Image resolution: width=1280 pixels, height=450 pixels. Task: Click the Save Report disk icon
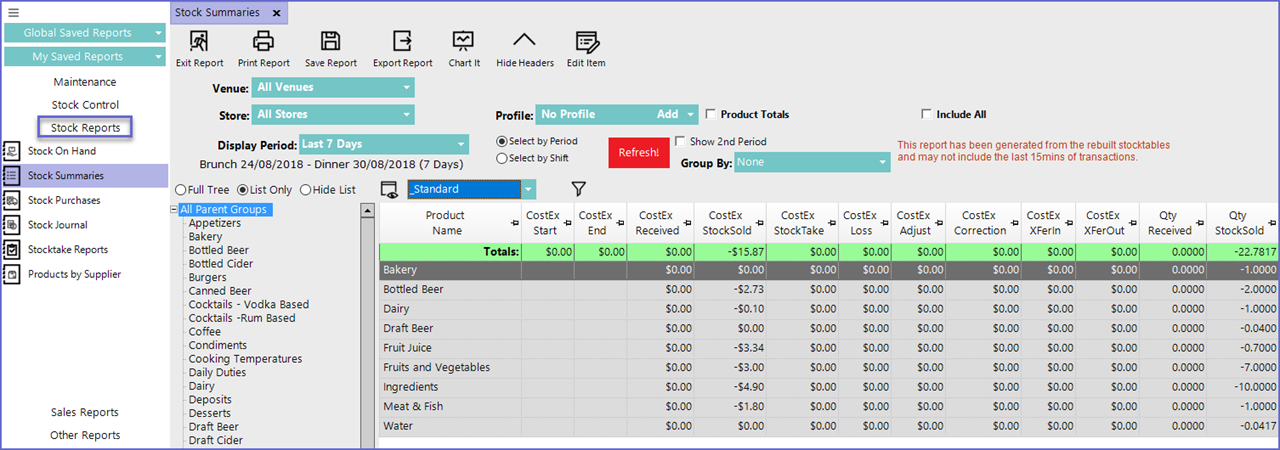[x=330, y=41]
